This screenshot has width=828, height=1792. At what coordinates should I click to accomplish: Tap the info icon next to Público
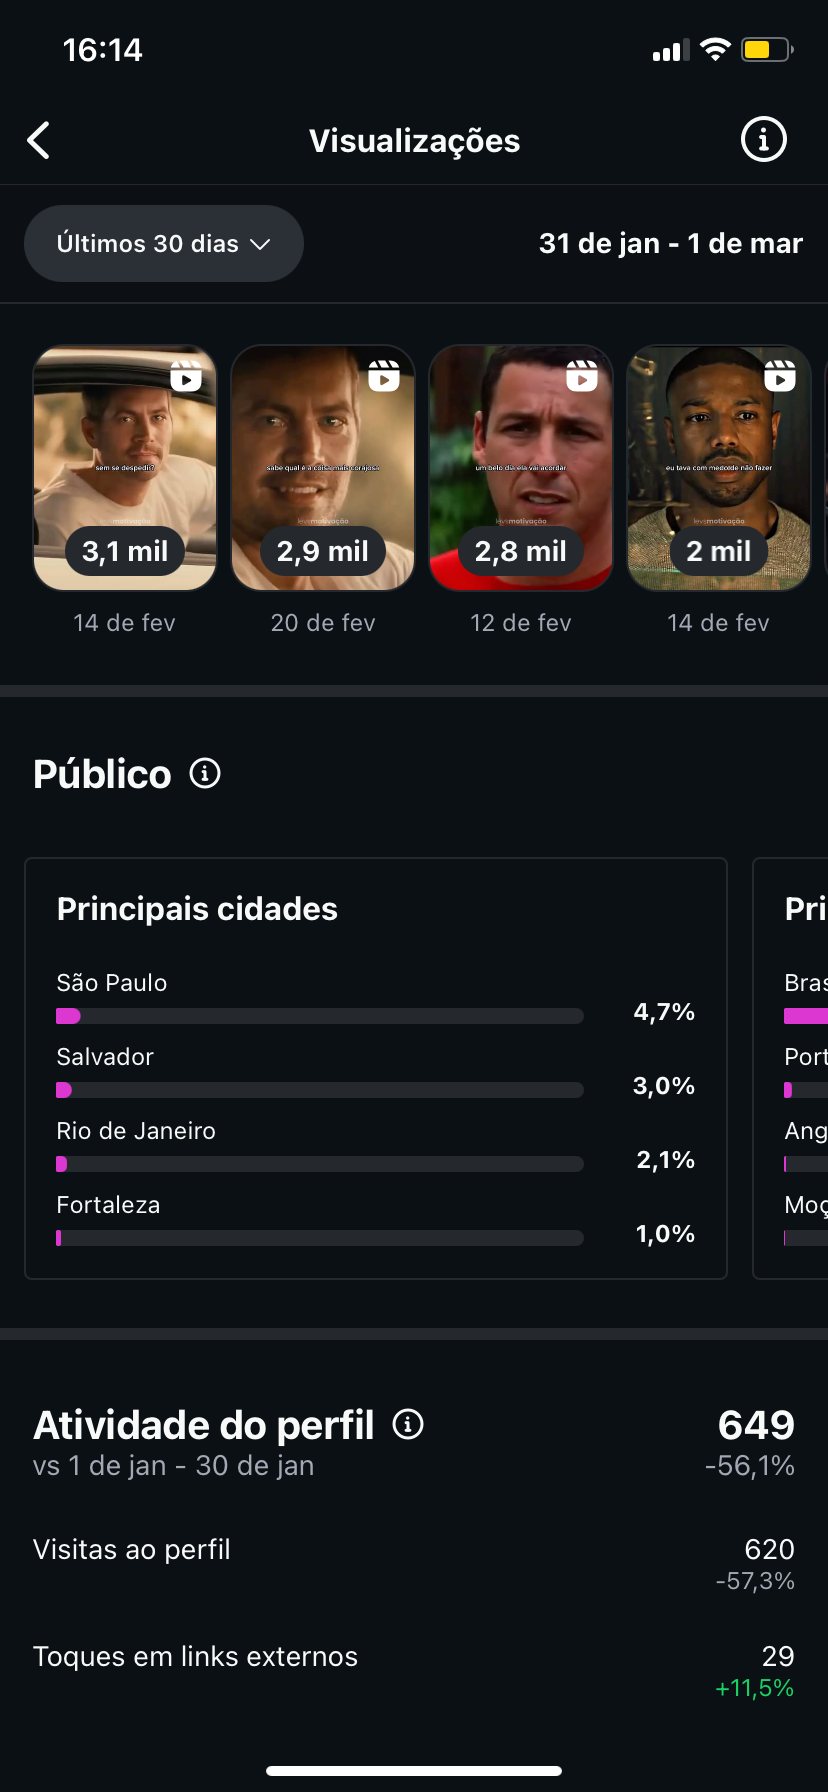[205, 773]
